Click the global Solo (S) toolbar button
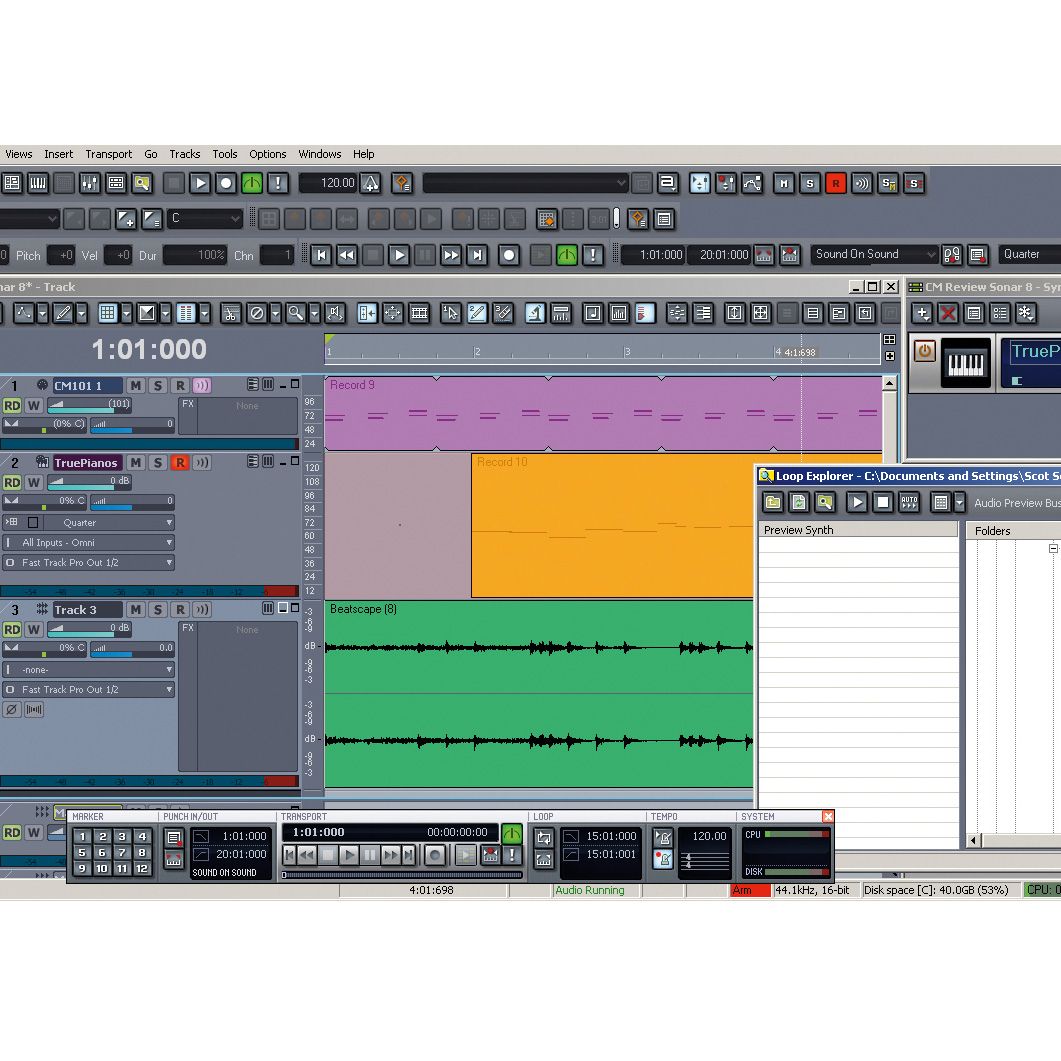 (x=809, y=183)
